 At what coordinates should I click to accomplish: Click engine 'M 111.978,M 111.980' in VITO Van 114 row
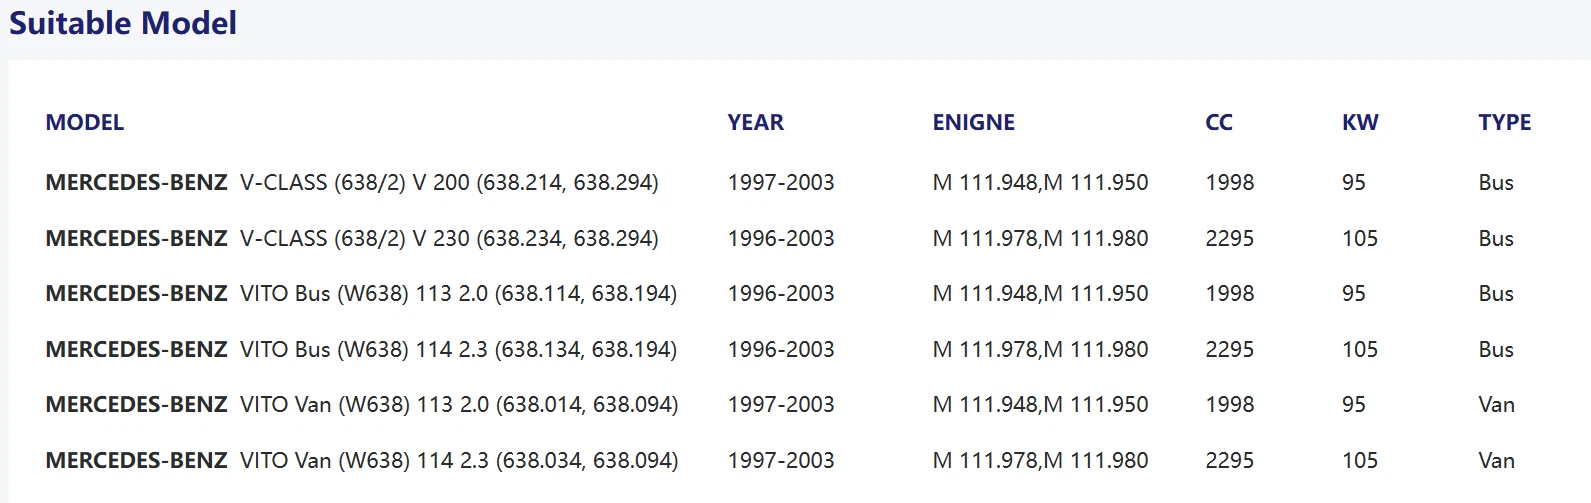(1040, 461)
